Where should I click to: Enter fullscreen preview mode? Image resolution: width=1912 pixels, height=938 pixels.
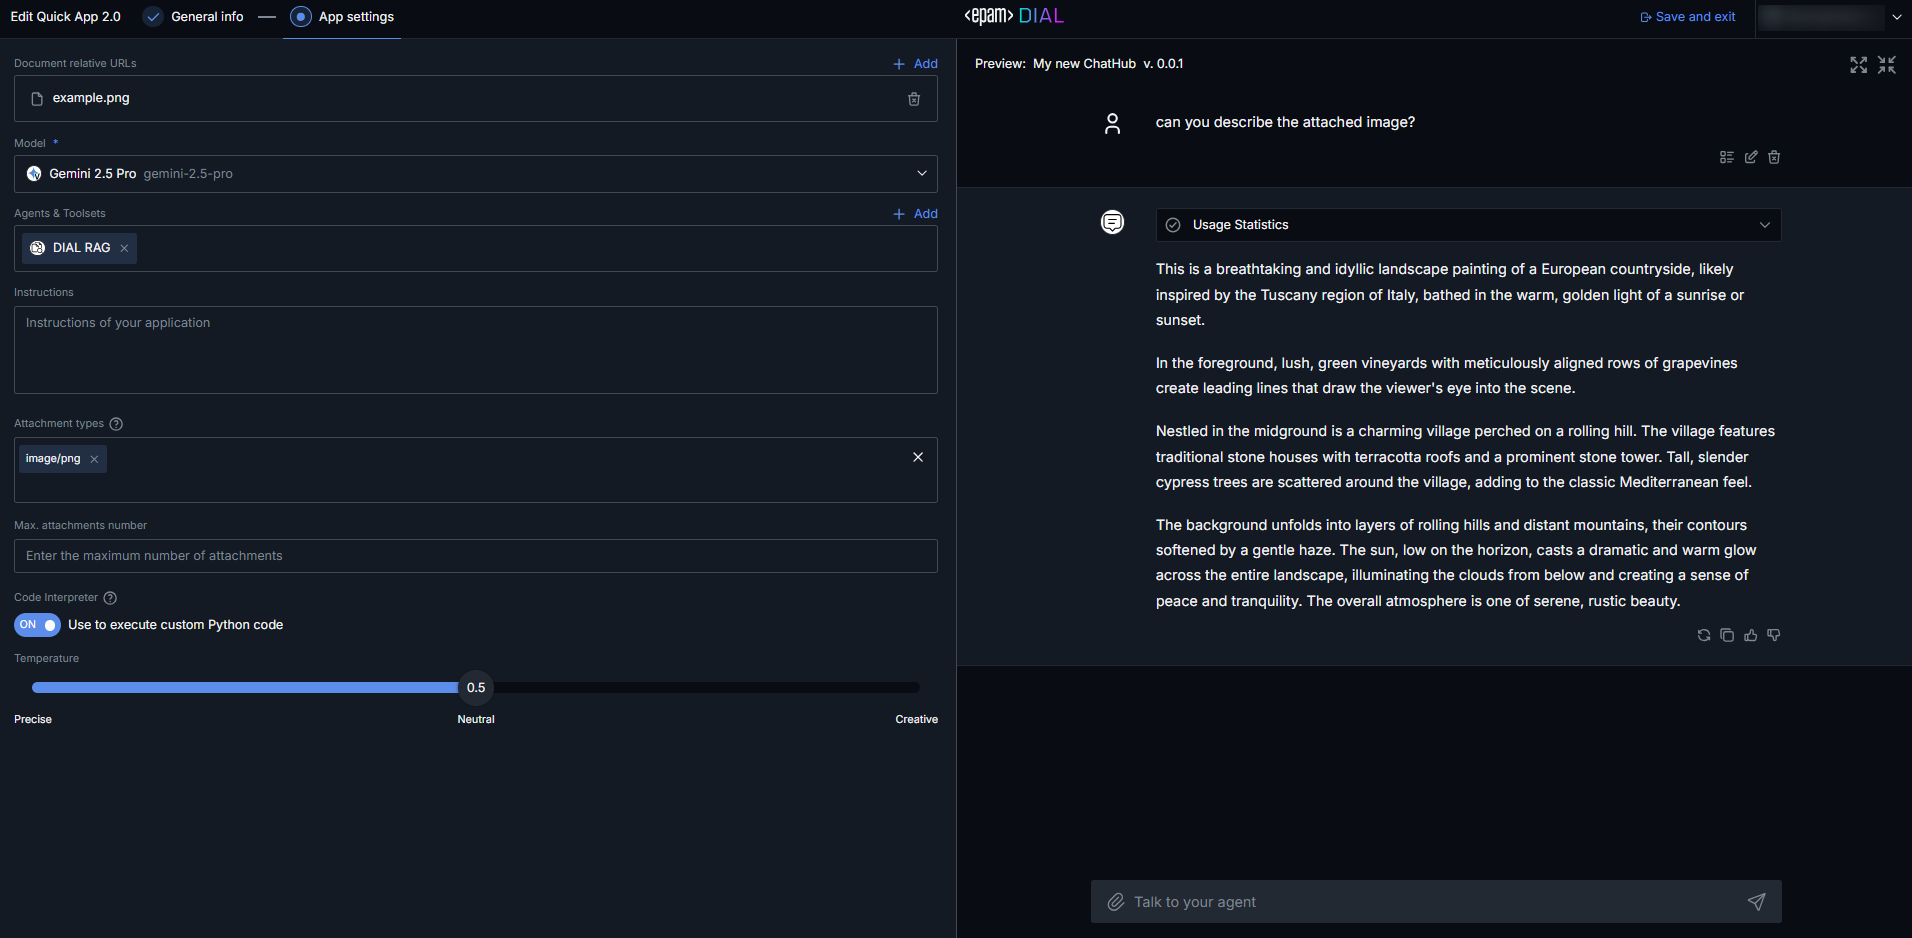pos(1858,65)
